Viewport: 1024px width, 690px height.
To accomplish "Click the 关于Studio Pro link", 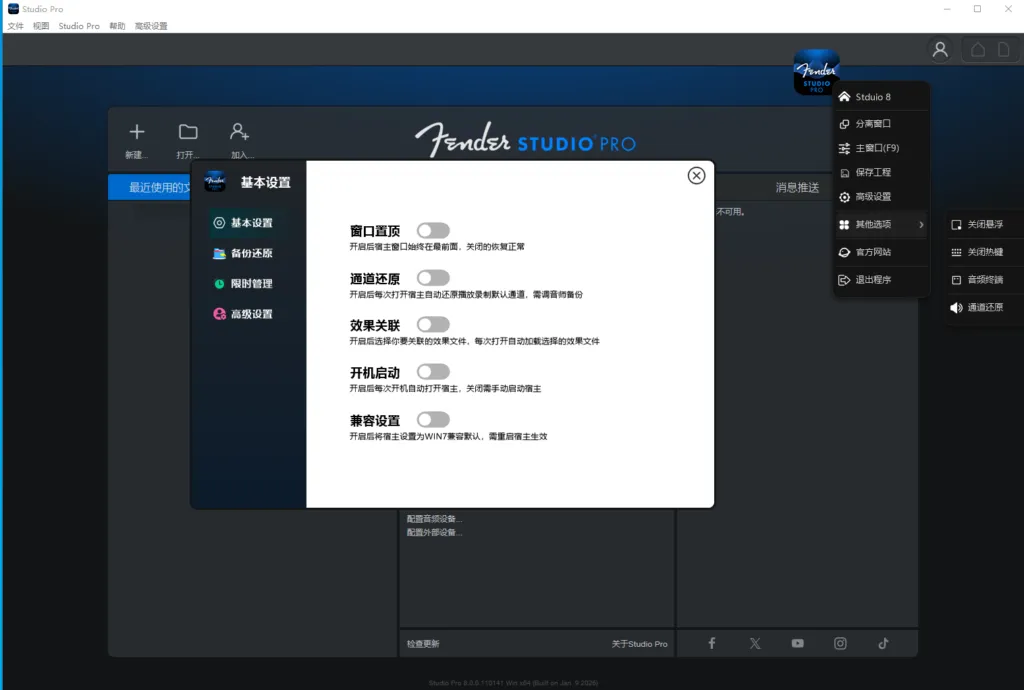I will click(639, 644).
